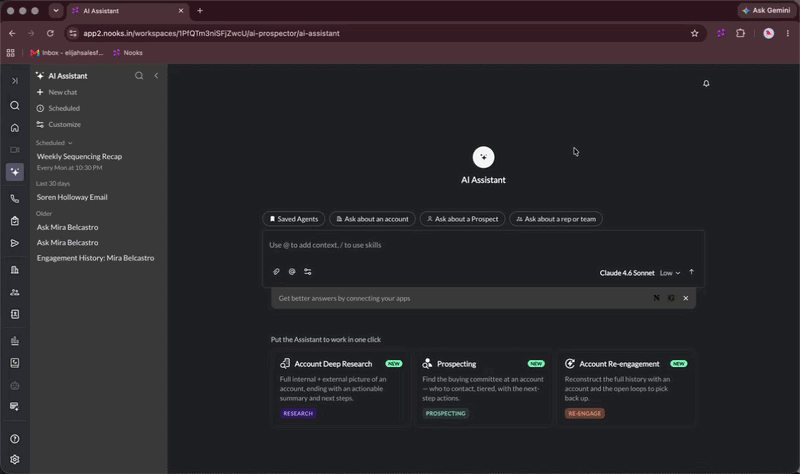Open the Low effort dropdown

tap(670, 273)
